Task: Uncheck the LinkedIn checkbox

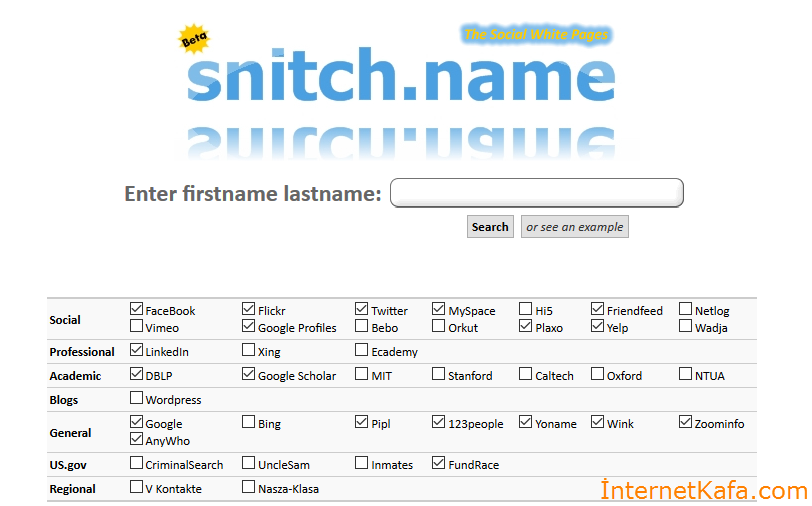Action: [x=136, y=350]
